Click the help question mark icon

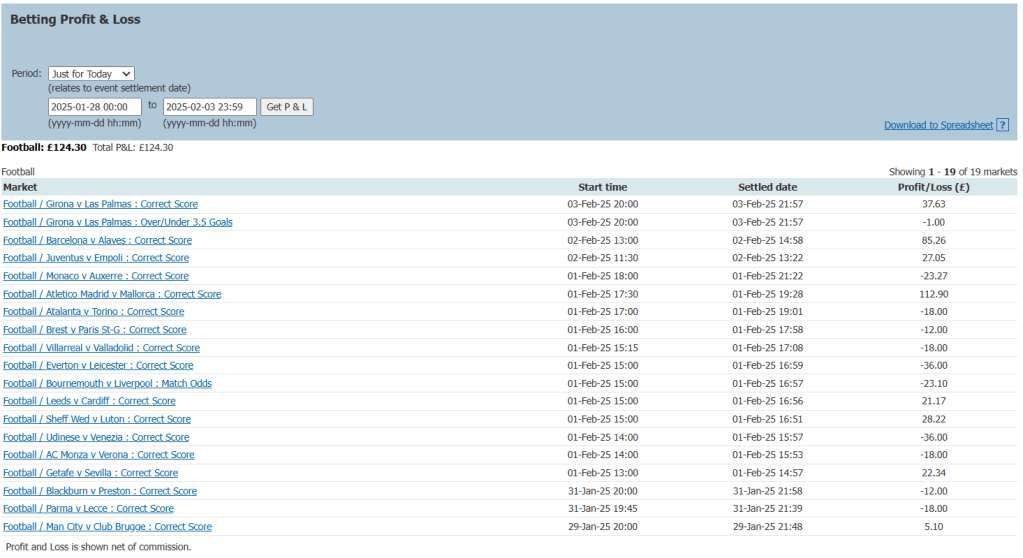coord(1002,125)
